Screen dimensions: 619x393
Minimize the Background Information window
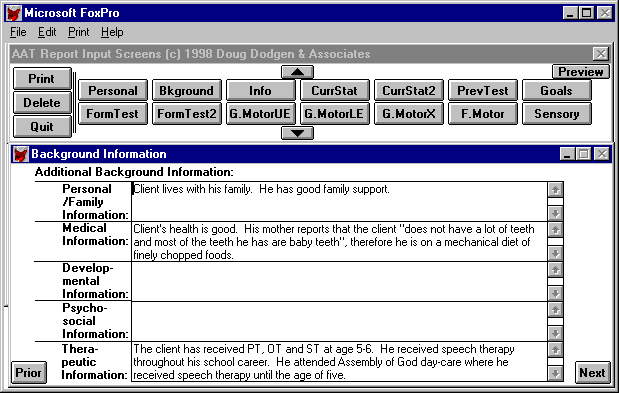[567, 154]
